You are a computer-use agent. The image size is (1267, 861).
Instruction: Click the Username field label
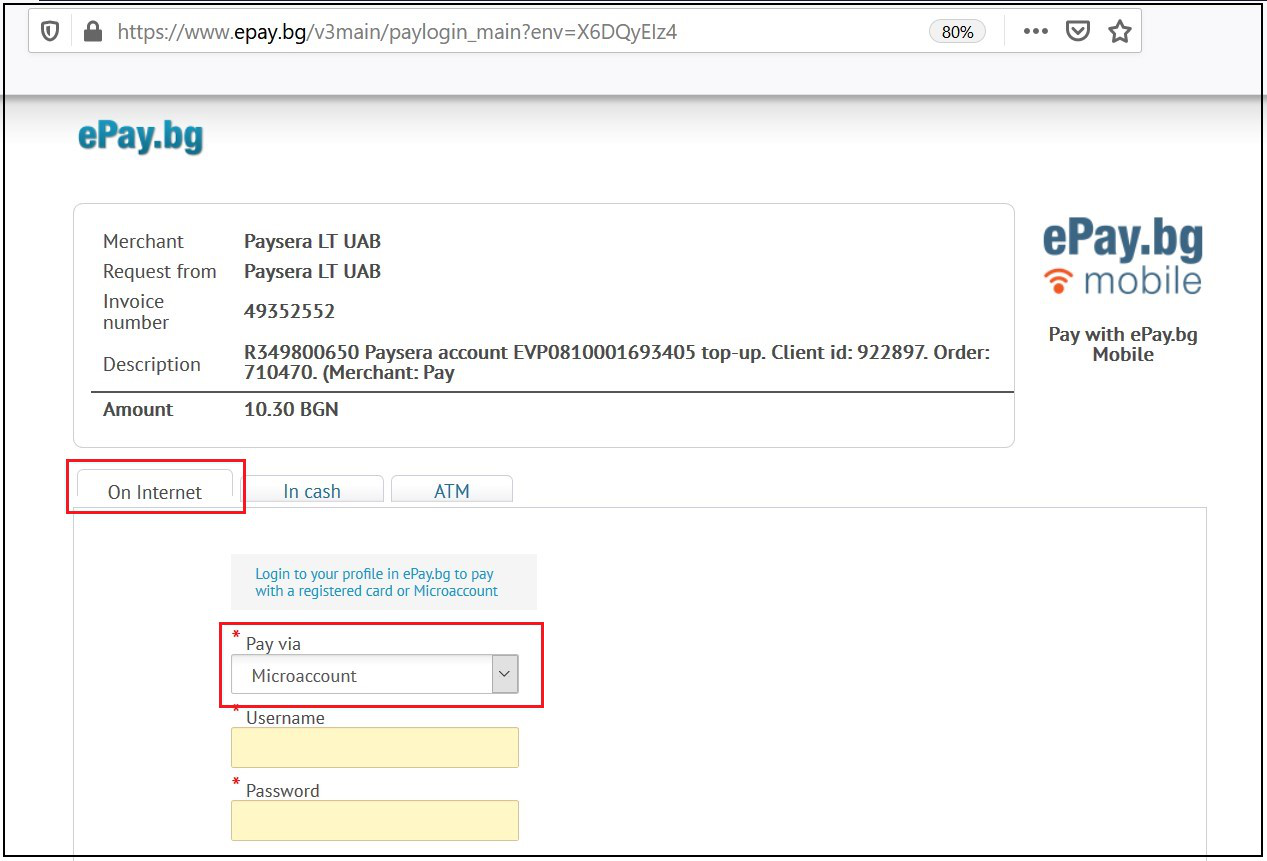[285, 717]
